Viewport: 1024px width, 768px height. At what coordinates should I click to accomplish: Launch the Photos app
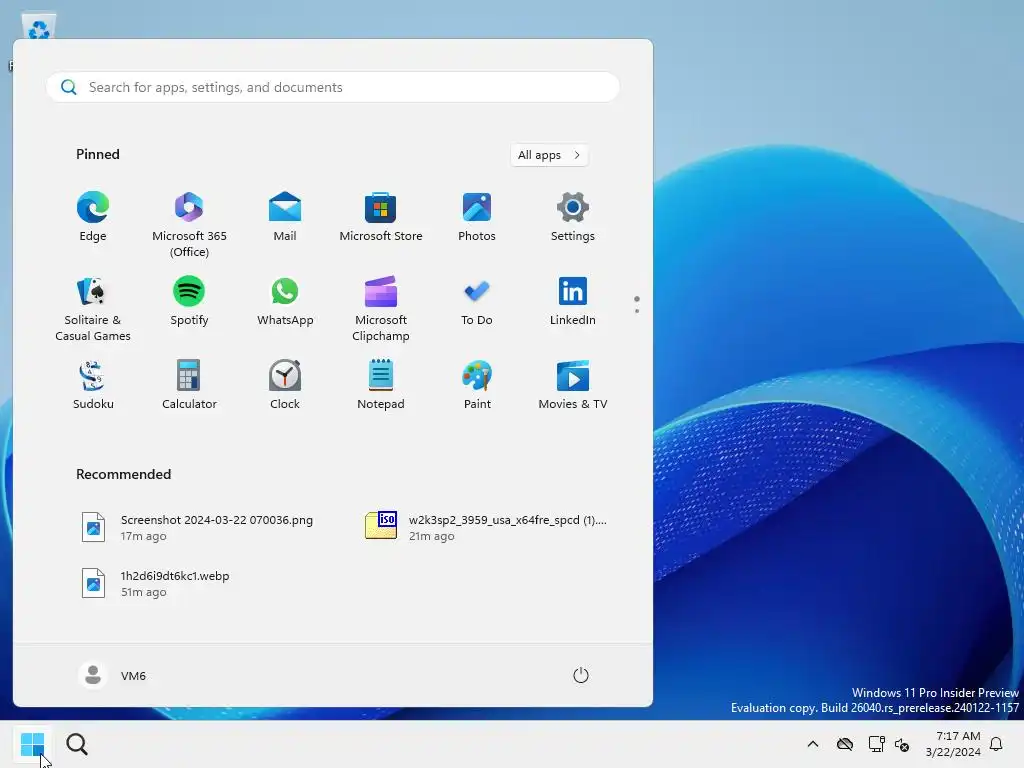click(477, 217)
